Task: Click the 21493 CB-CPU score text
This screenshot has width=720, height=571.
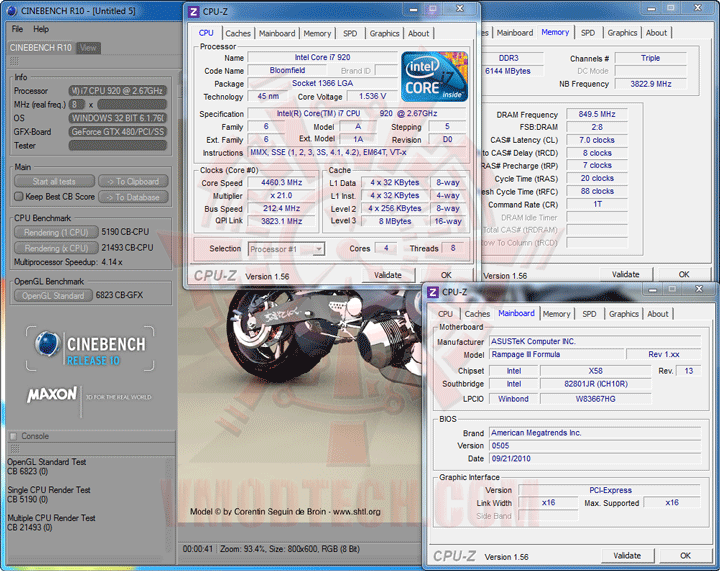Action: click(127, 247)
